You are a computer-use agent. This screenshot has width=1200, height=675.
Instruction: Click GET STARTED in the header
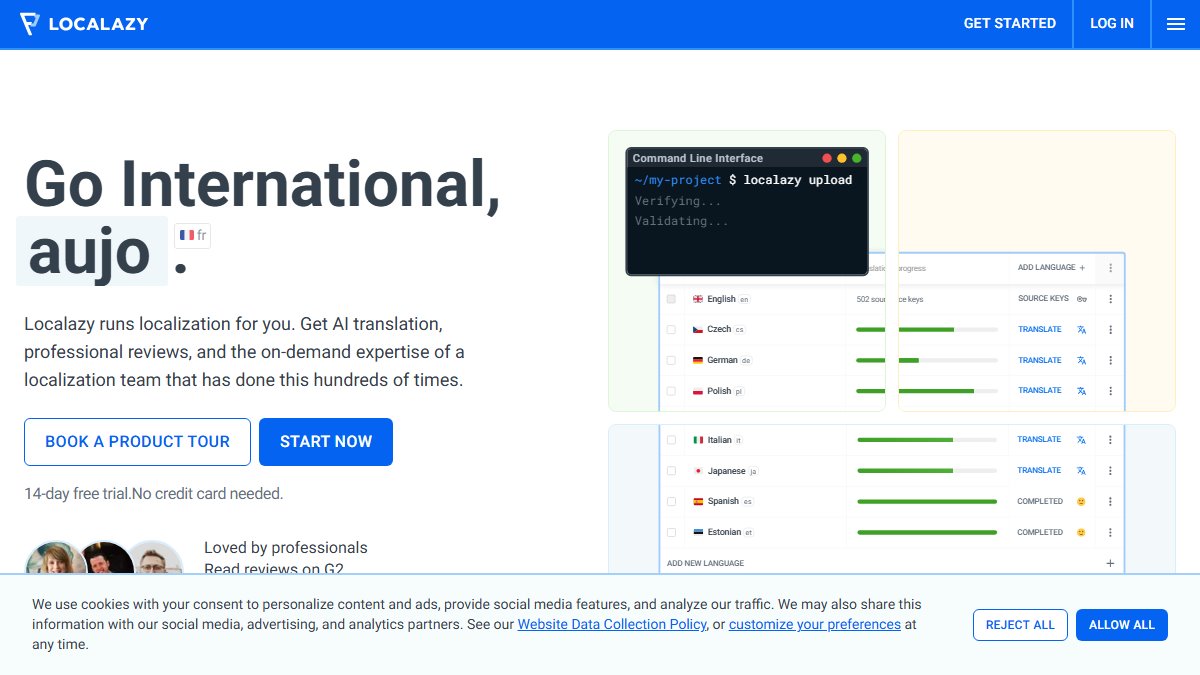[1010, 23]
